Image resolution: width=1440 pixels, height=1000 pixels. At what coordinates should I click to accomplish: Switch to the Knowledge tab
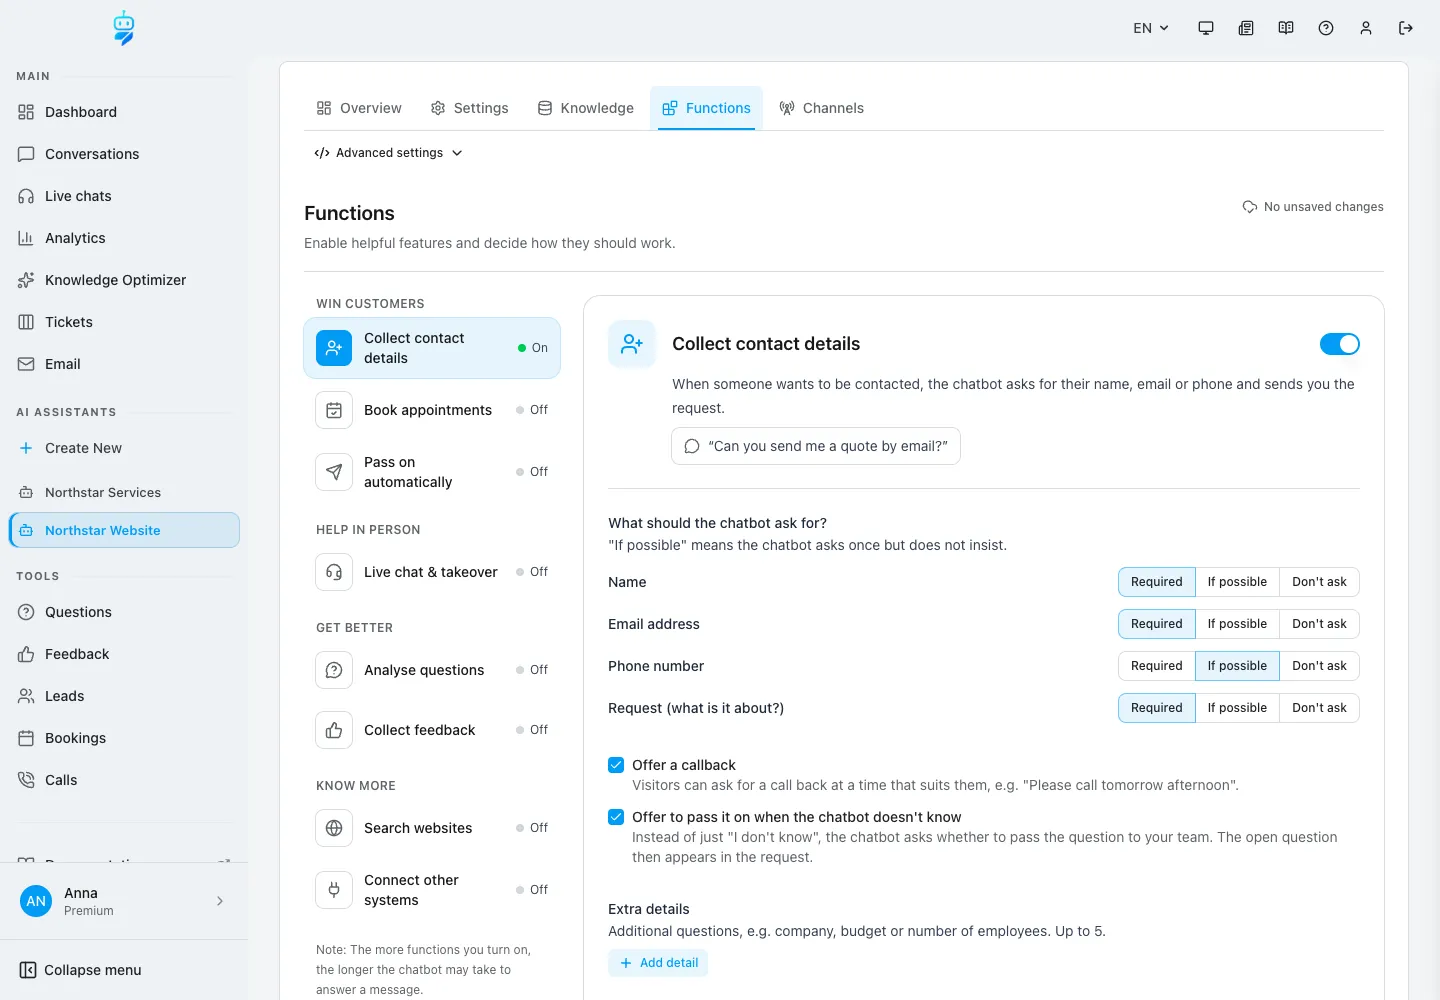[586, 108]
